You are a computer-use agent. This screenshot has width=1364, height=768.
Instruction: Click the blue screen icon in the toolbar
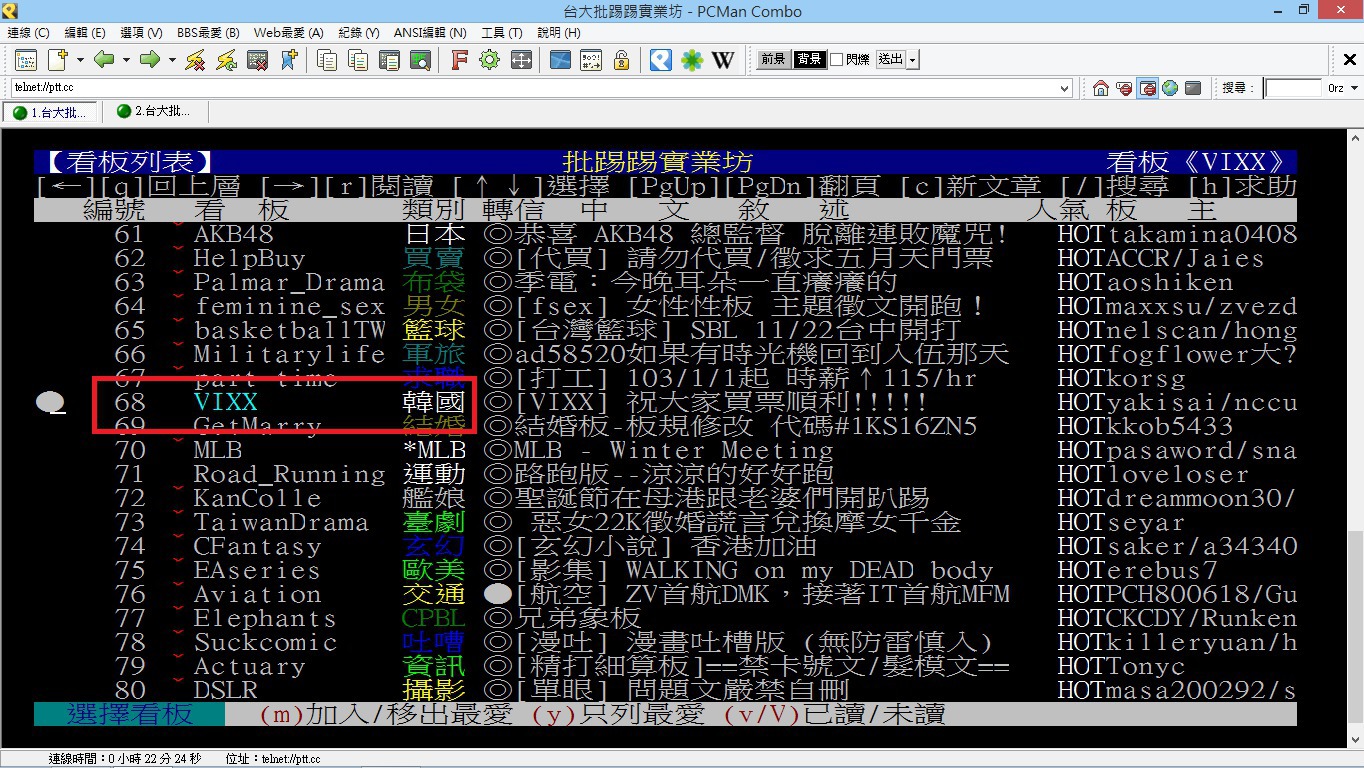(560, 60)
